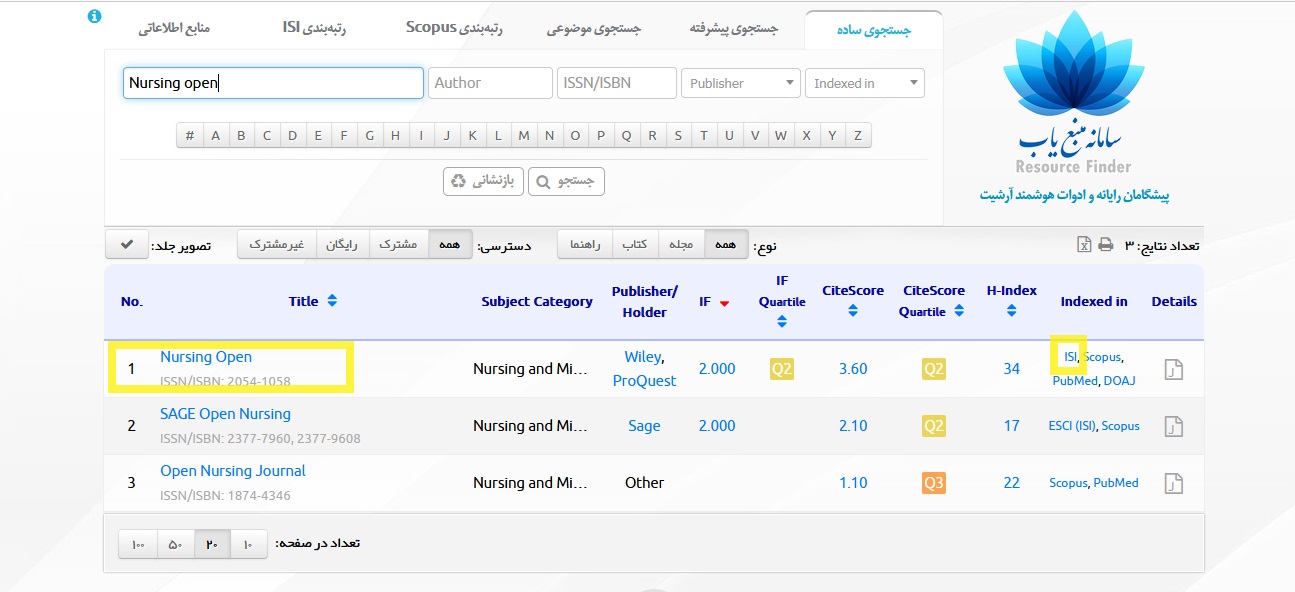Click H-Index value 34
Image resolution: width=1295 pixels, height=592 pixels.
pyautogui.click(x=1012, y=369)
